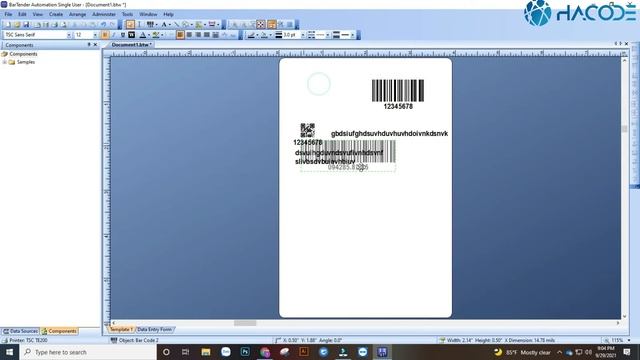Open the Administer menu

pyautogui.click(x=104, y=14)
